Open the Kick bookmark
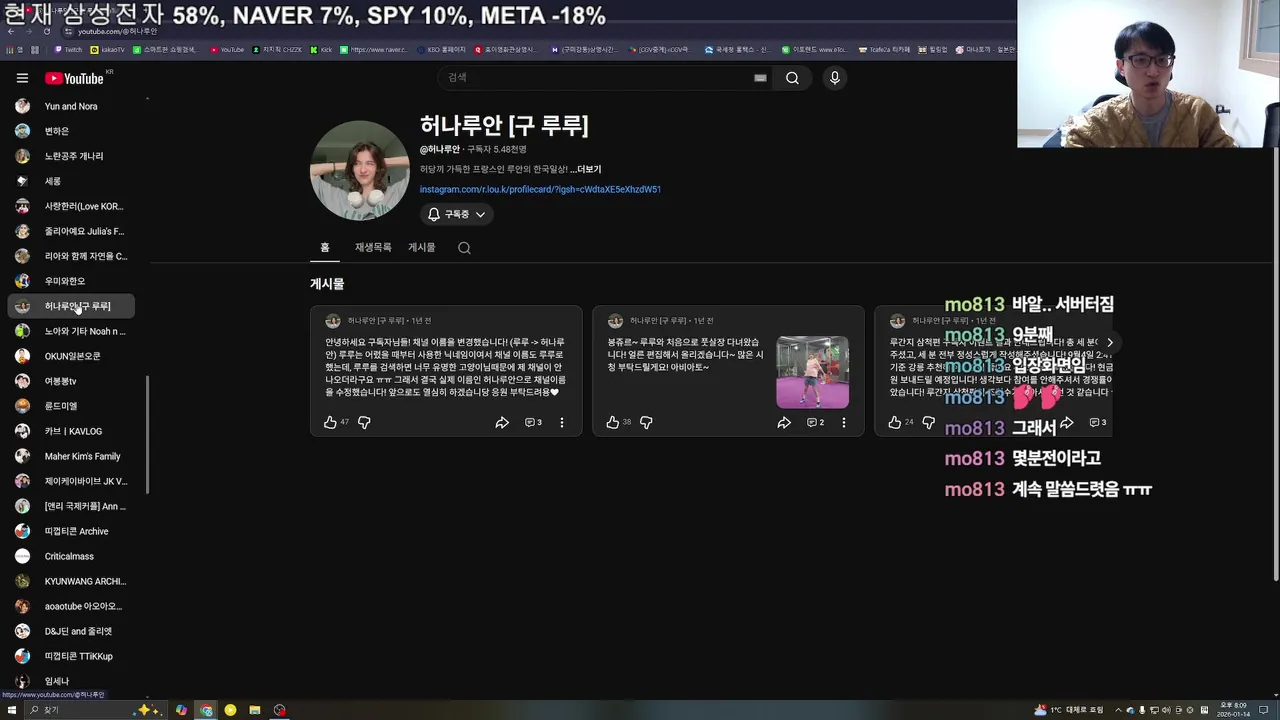Viewport: 1280px width, 720px height. pyautogui.click(x=321, y=49)
